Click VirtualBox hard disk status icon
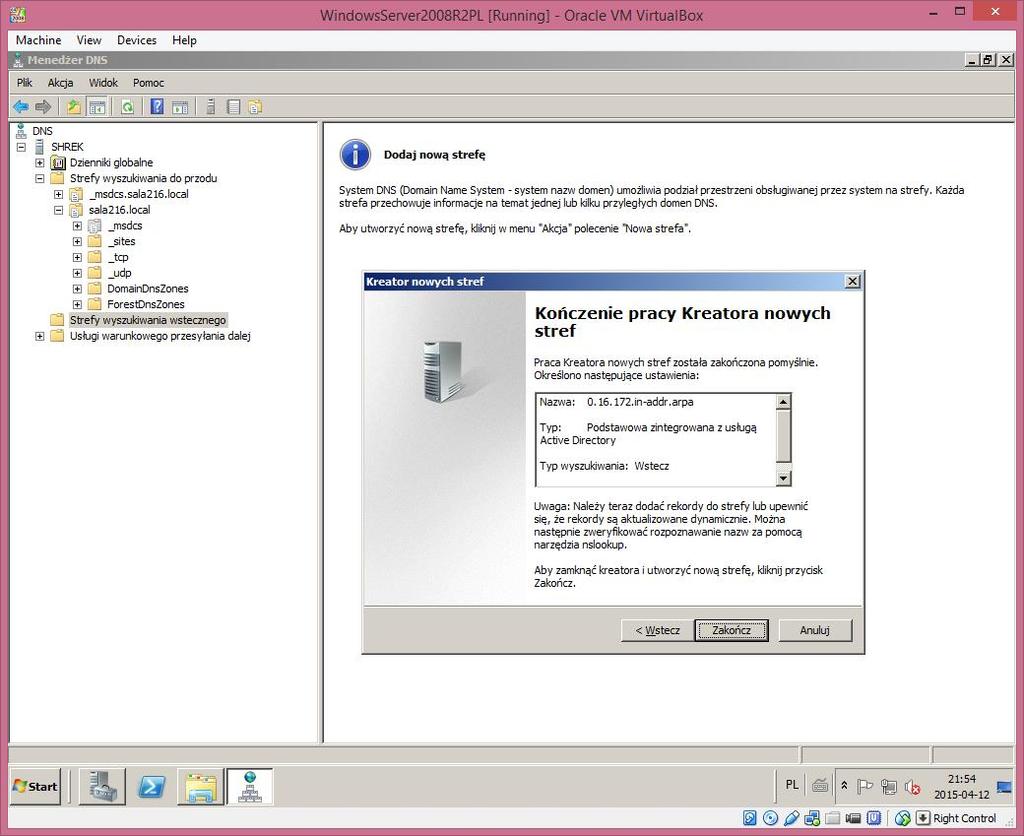 pos(750,818)
